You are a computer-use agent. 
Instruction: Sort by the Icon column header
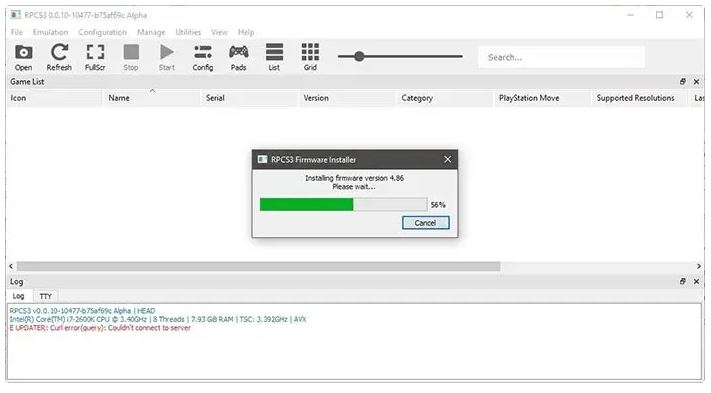click(x=54, y=98)
